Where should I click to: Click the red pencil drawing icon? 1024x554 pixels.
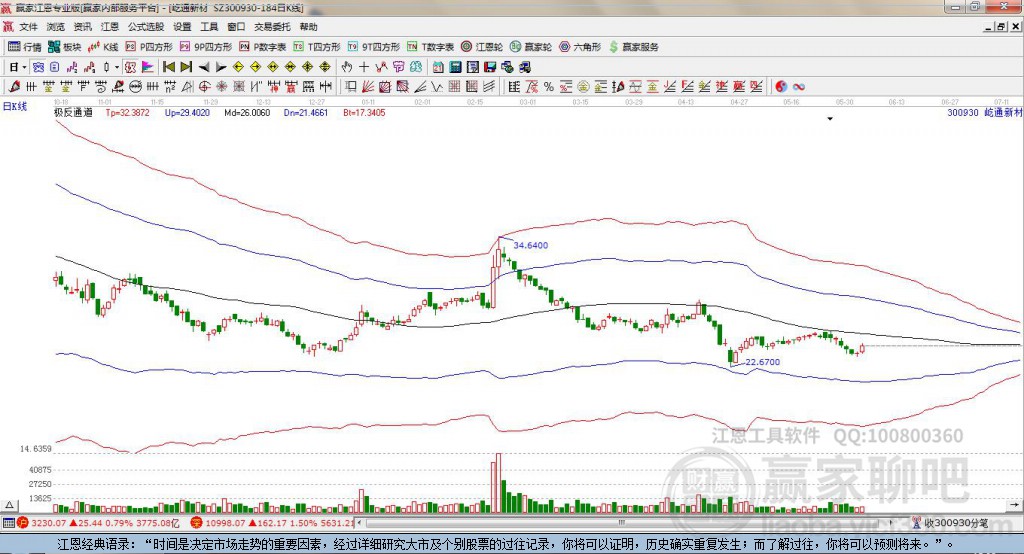click(14, 86)
